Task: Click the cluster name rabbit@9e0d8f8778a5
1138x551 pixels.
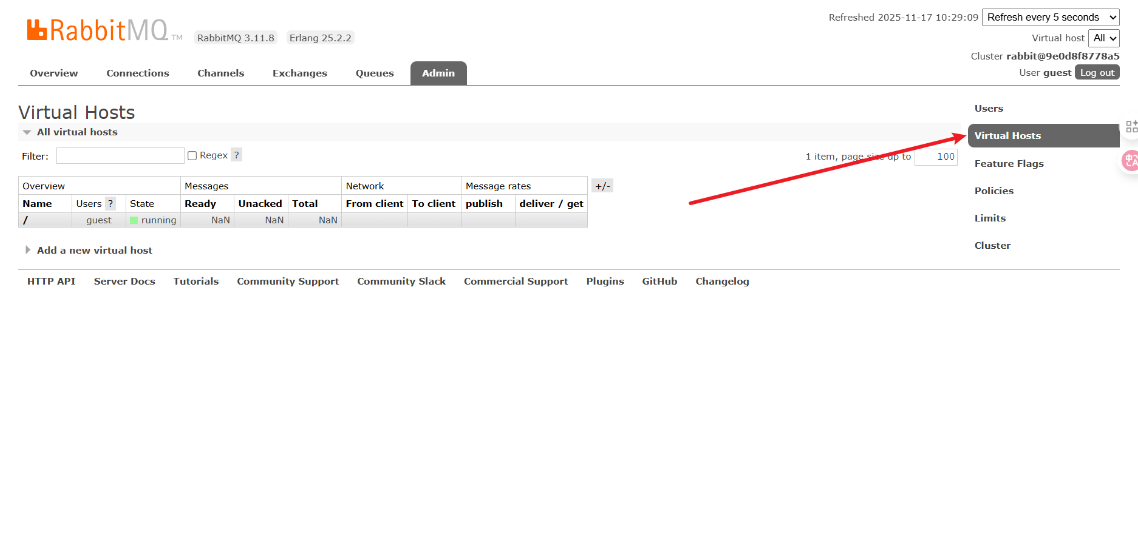Action: click(x=1063, y=56)
